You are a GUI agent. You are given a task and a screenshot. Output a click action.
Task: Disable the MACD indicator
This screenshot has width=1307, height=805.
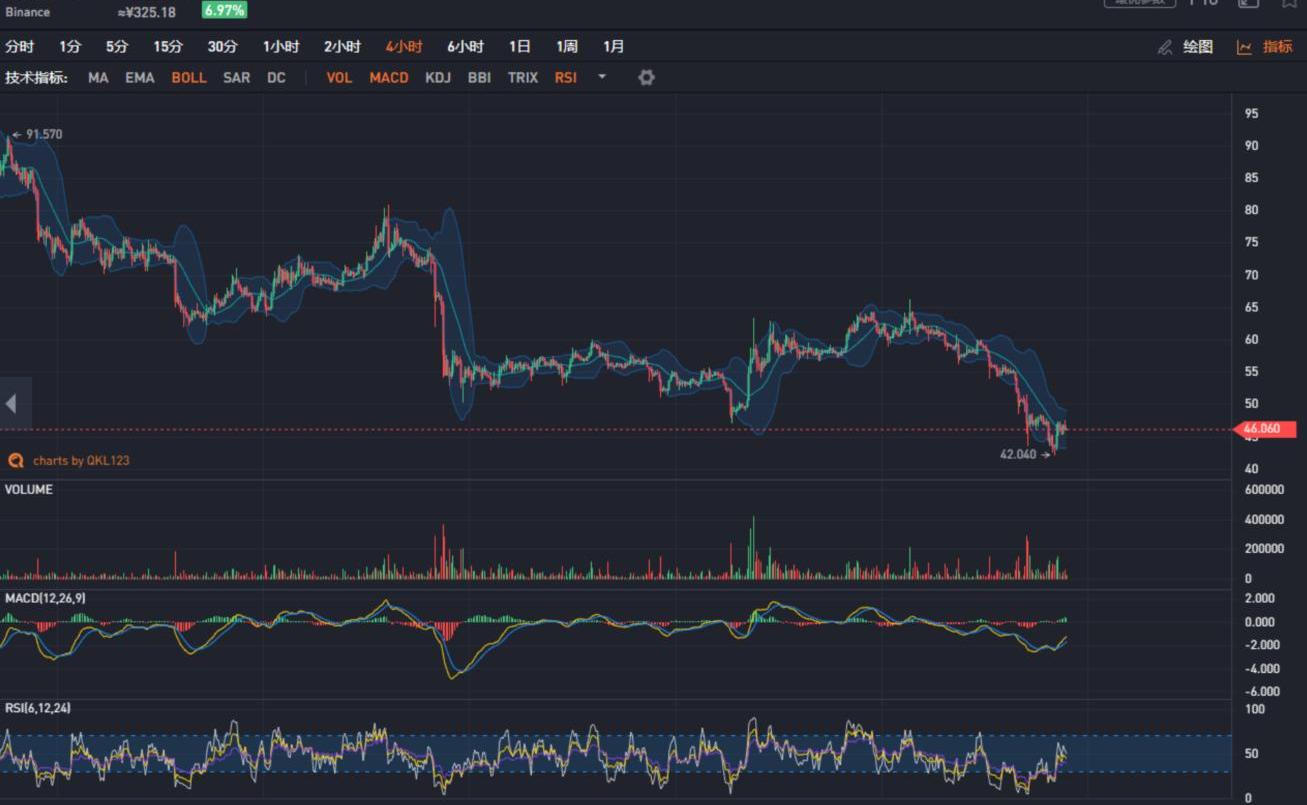point(388,77)
